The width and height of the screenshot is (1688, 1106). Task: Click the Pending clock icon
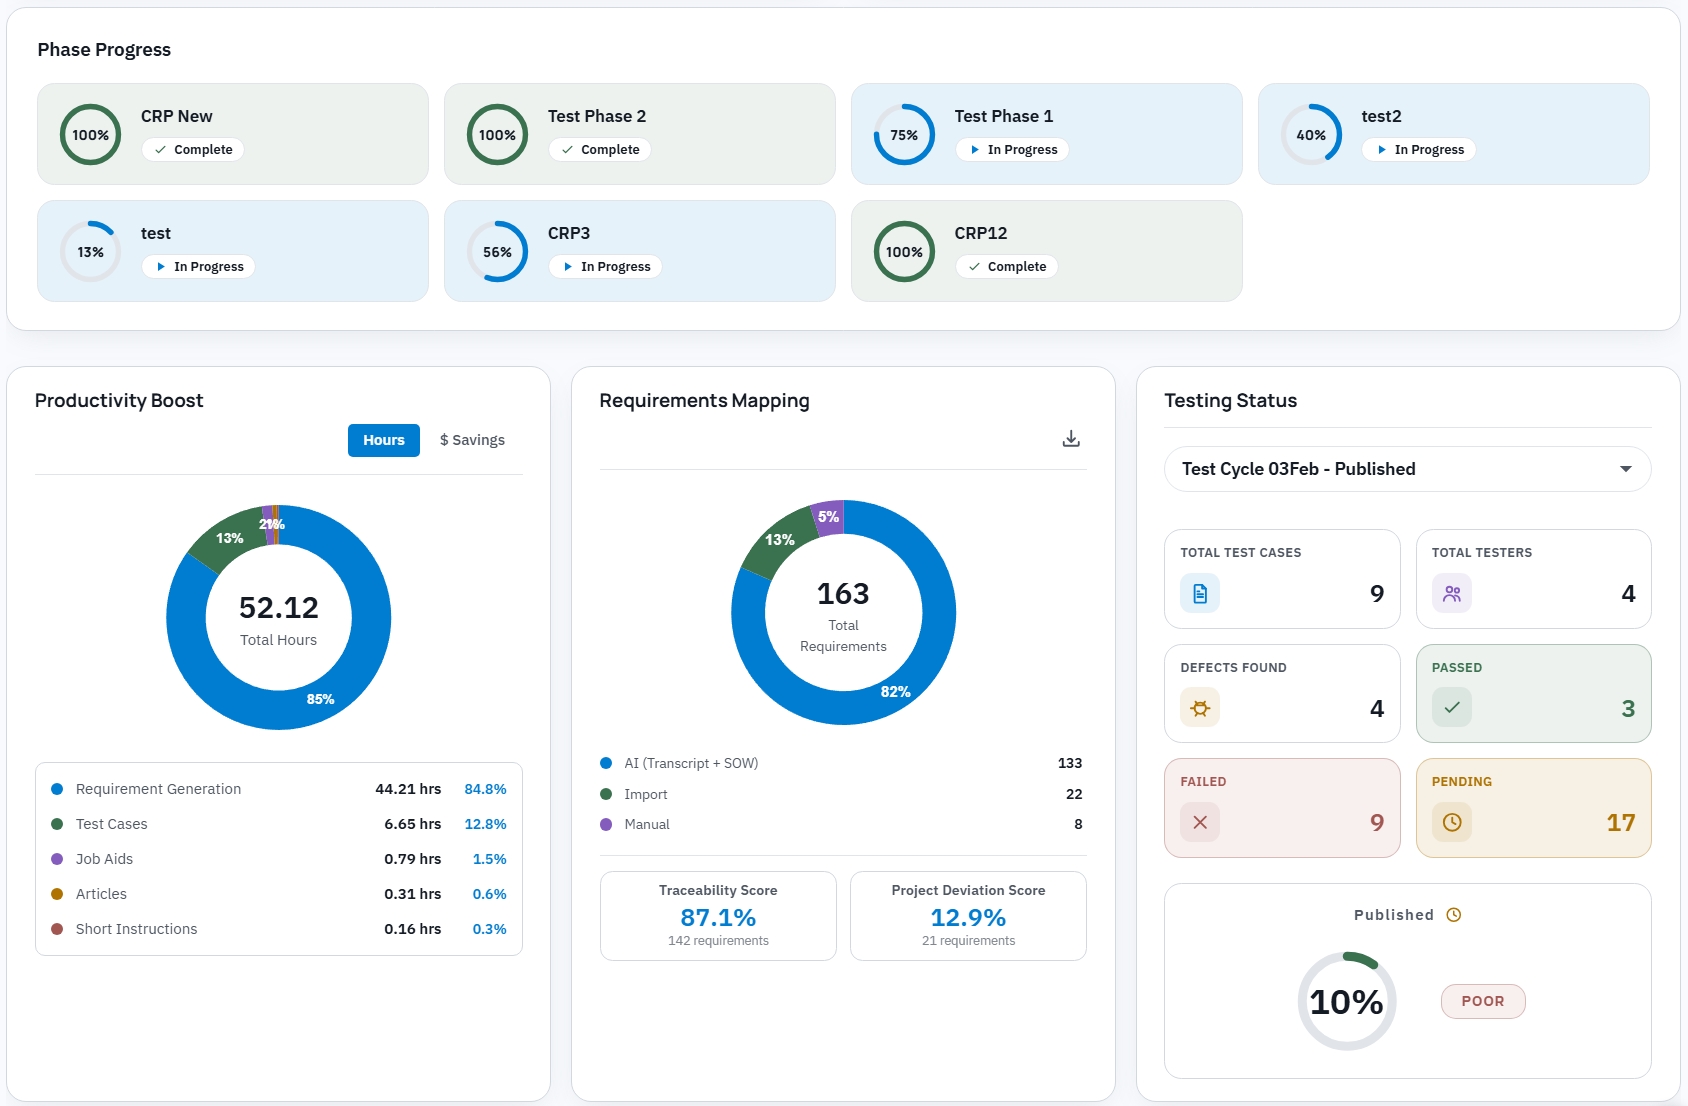(x=1452, y=822)
